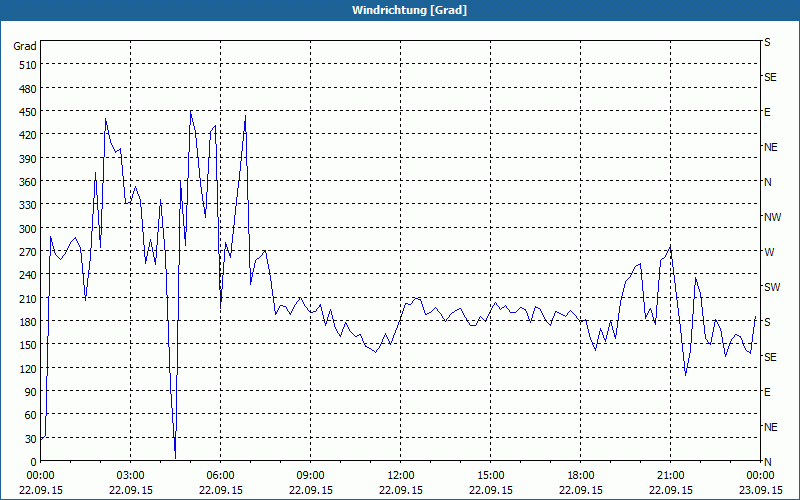This screenshot has width=800, height=500.
Task: Click the 21:00 time axis label
Action: (670, 476)
